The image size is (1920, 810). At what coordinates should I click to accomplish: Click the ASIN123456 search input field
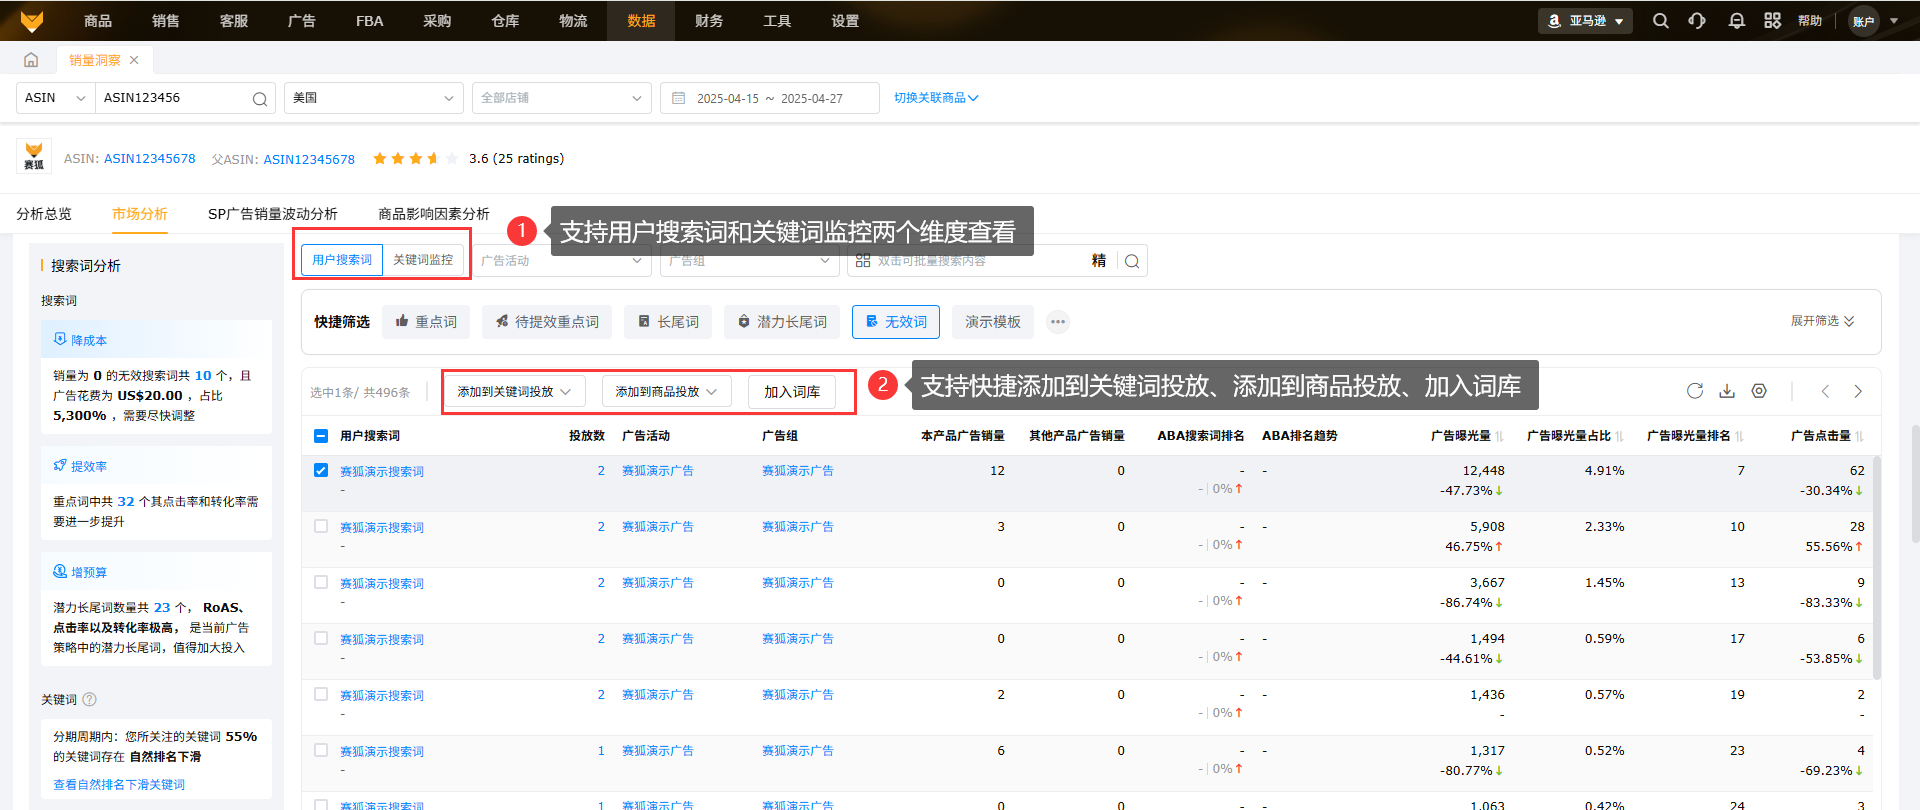pyautogui.click(x=175, y=98)
